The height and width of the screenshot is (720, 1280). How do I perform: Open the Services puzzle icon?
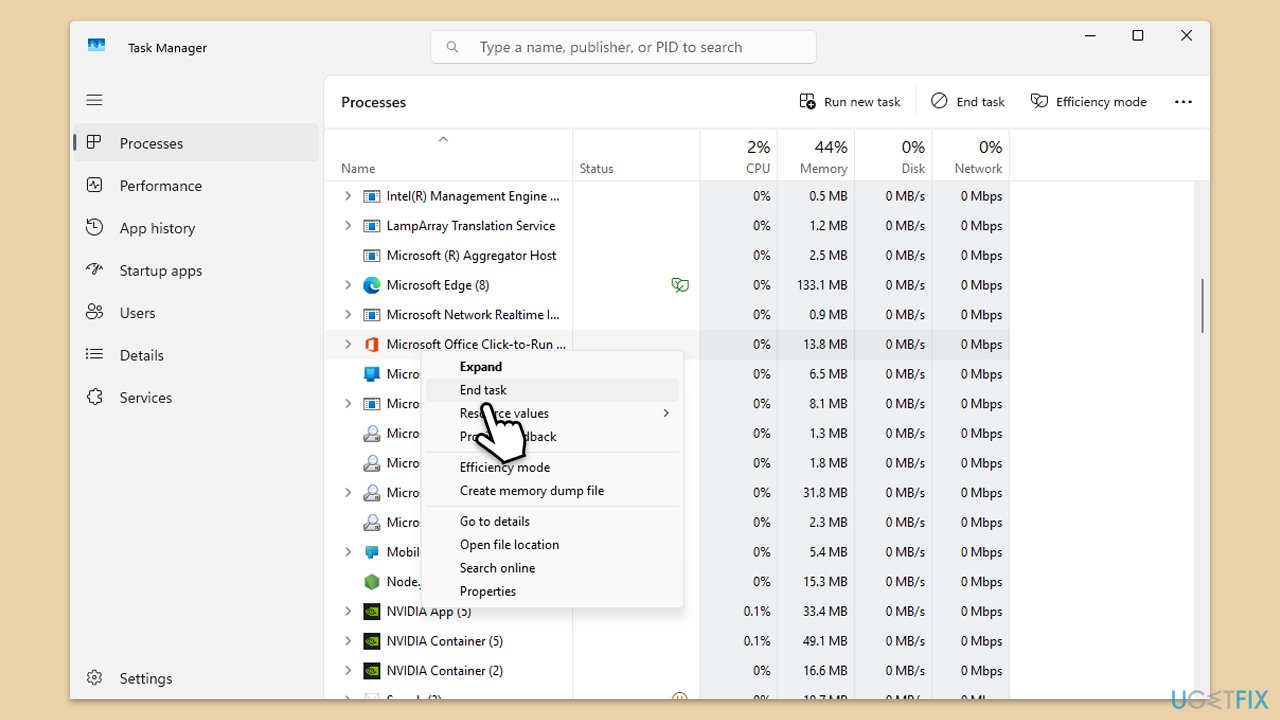(94, 397)
